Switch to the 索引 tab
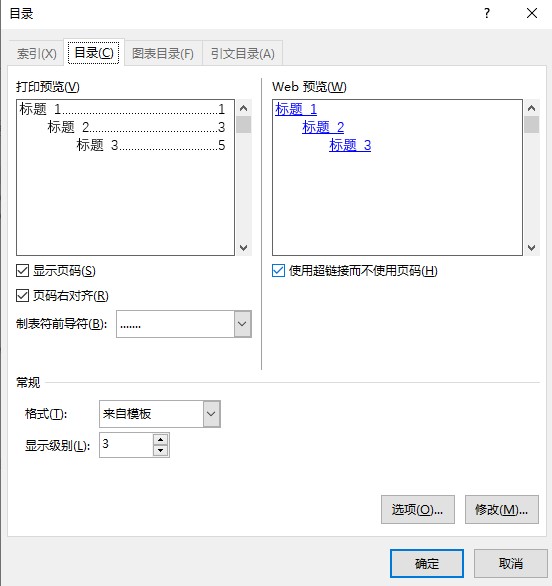The image size is (552, 586). click(37, 53)
